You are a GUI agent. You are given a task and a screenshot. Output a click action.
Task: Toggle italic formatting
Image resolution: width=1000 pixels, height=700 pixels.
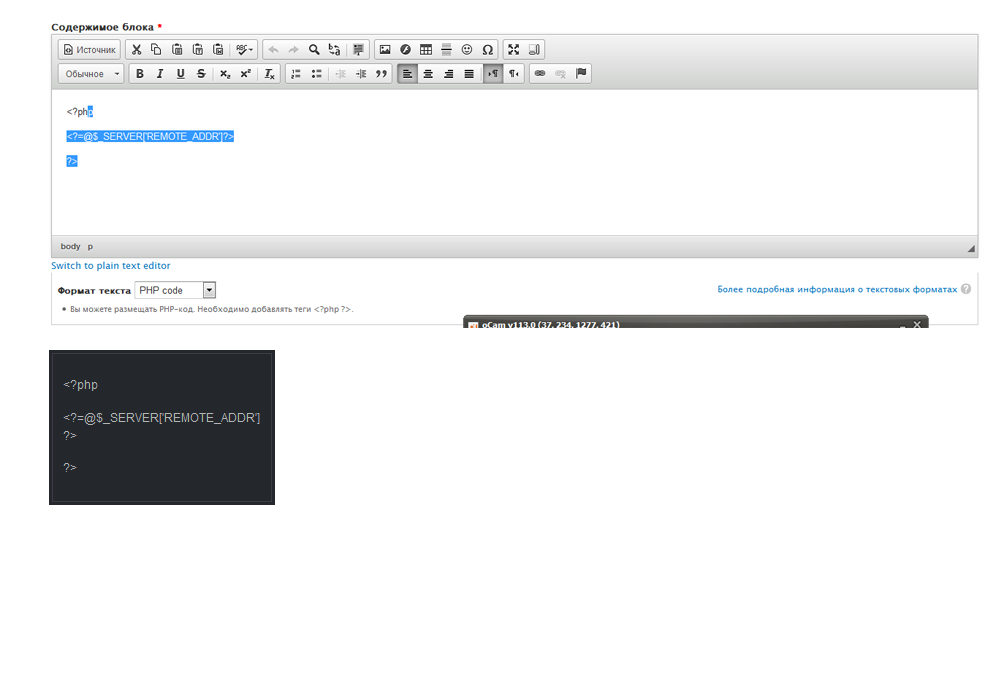[160, 74]
